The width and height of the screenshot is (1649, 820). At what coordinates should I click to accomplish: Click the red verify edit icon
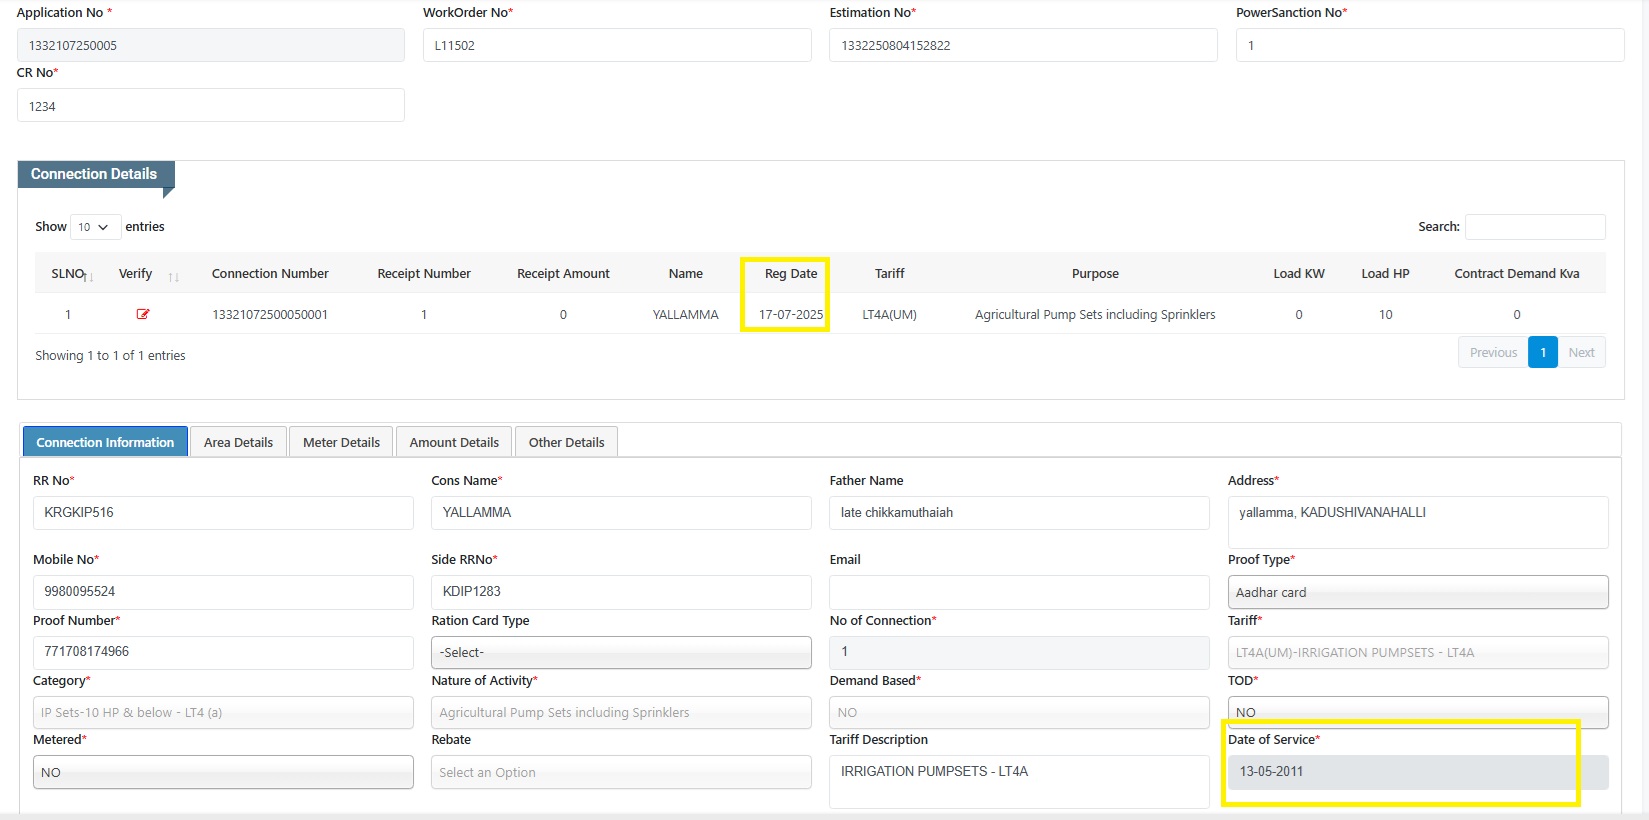[143, 314]
